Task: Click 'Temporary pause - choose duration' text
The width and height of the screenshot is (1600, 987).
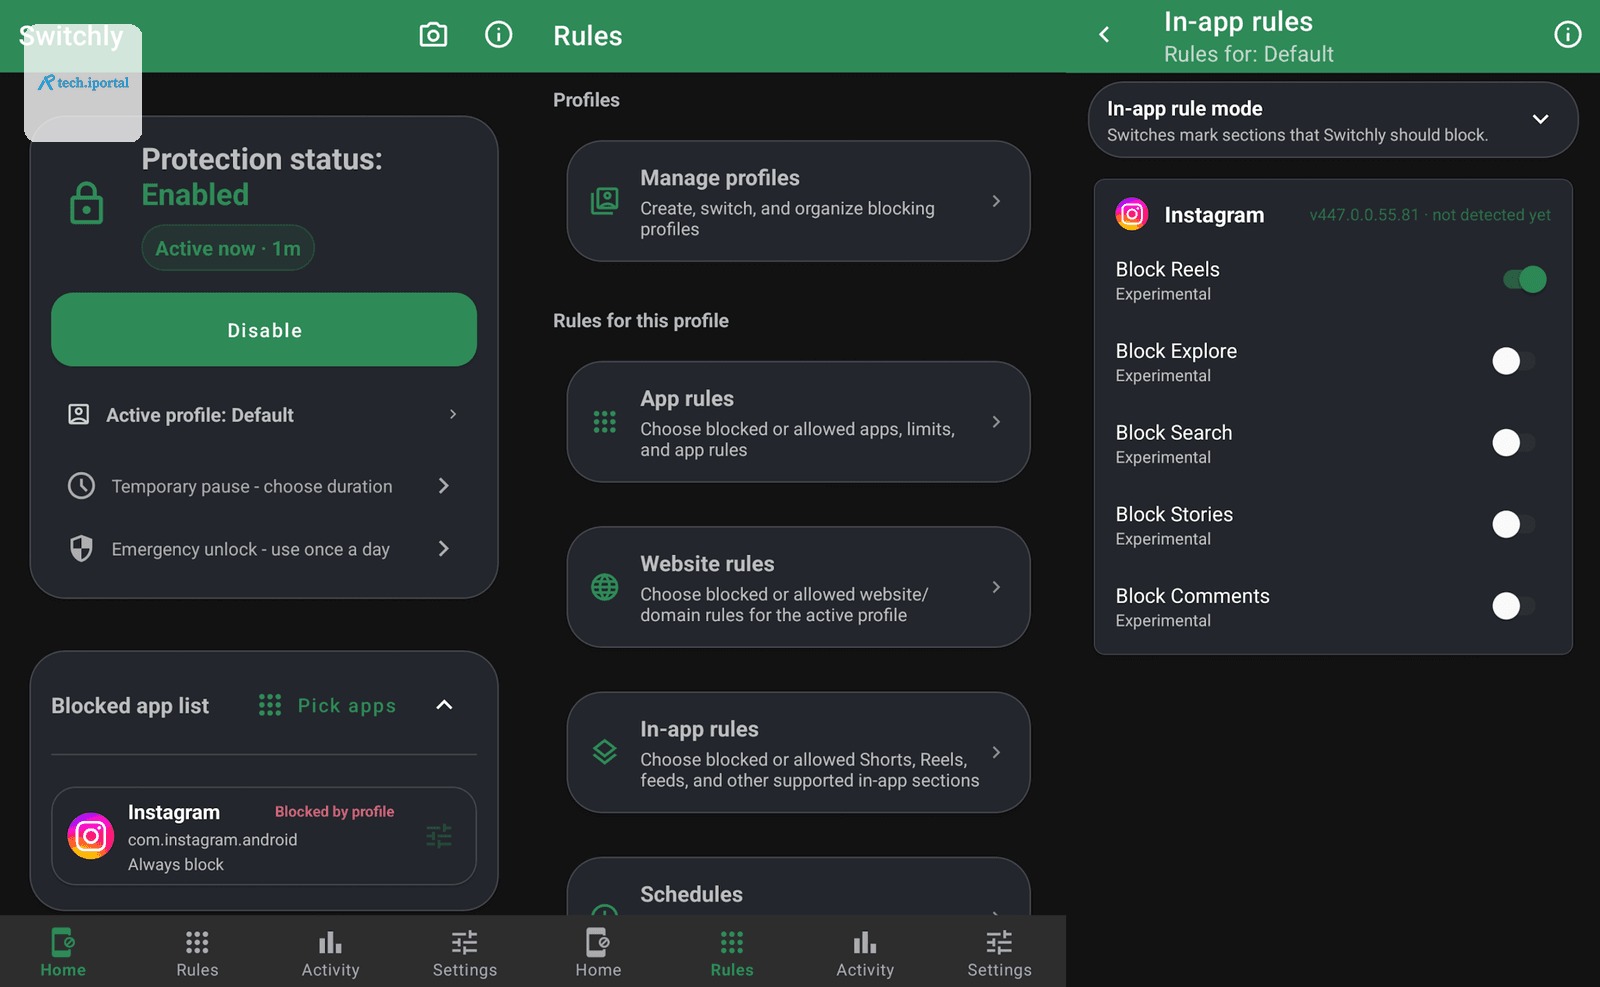Action: point(252,486)
